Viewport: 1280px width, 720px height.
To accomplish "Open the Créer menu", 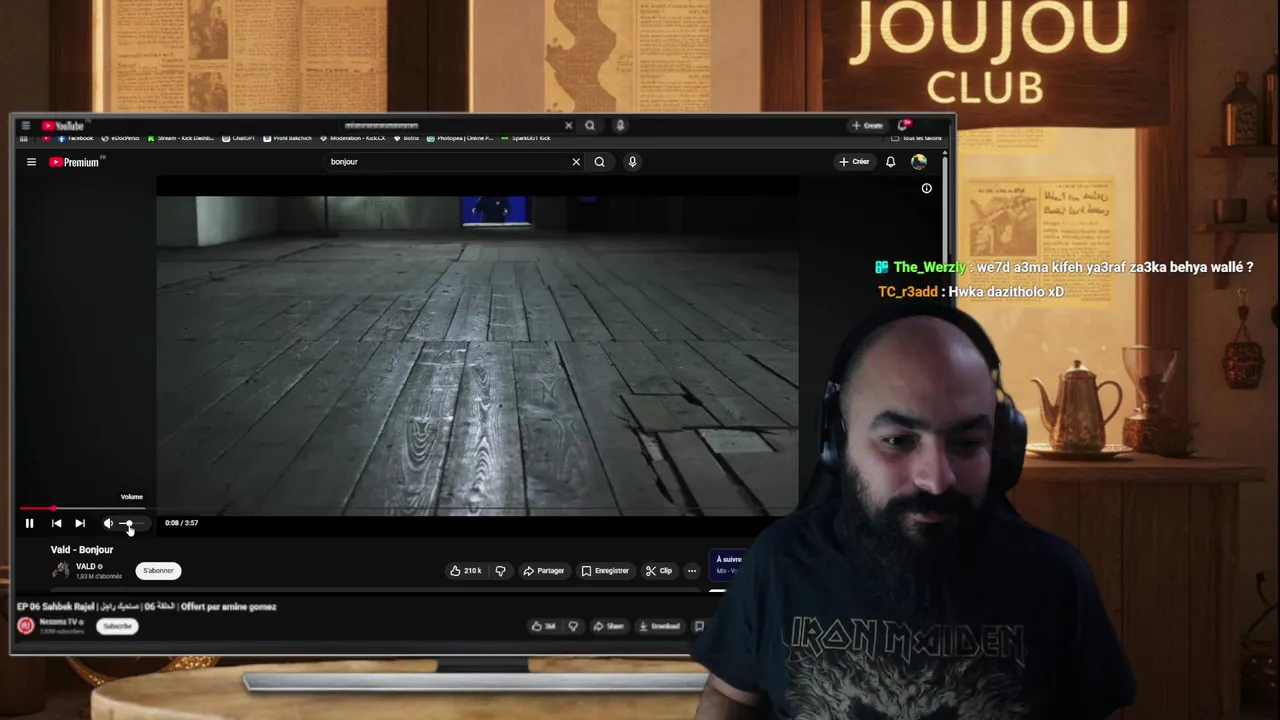I will click(855, 162).
